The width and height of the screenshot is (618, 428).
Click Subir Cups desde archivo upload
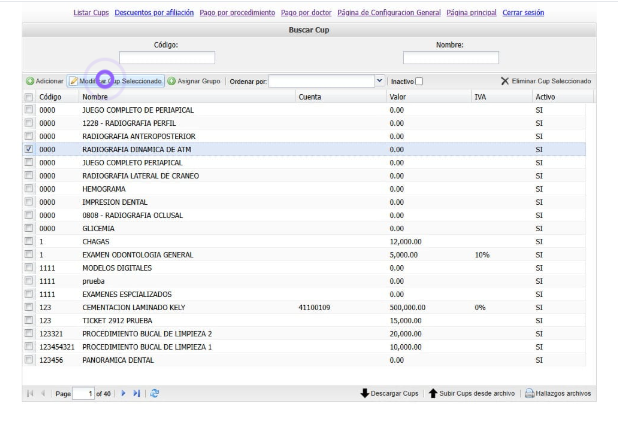point(433,394)
